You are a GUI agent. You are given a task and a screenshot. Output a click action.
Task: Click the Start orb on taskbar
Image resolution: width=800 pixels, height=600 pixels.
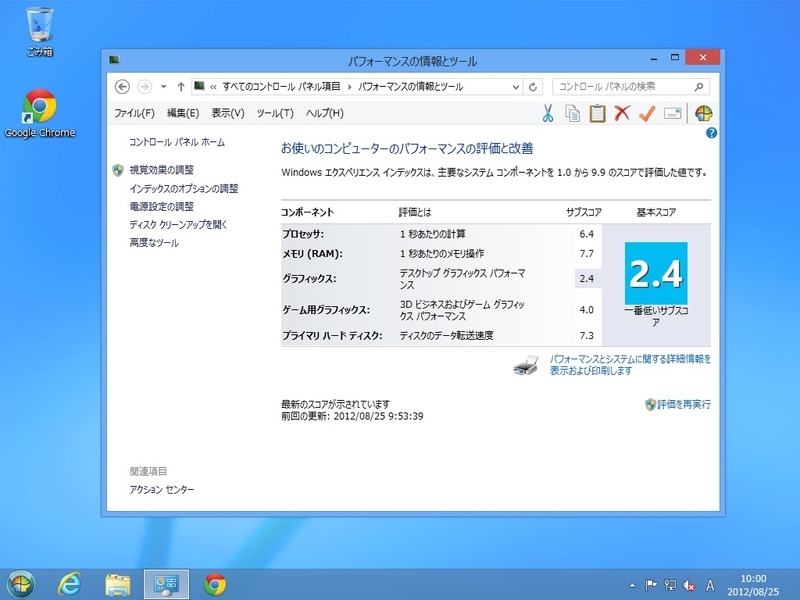click(x=21, y=584)
